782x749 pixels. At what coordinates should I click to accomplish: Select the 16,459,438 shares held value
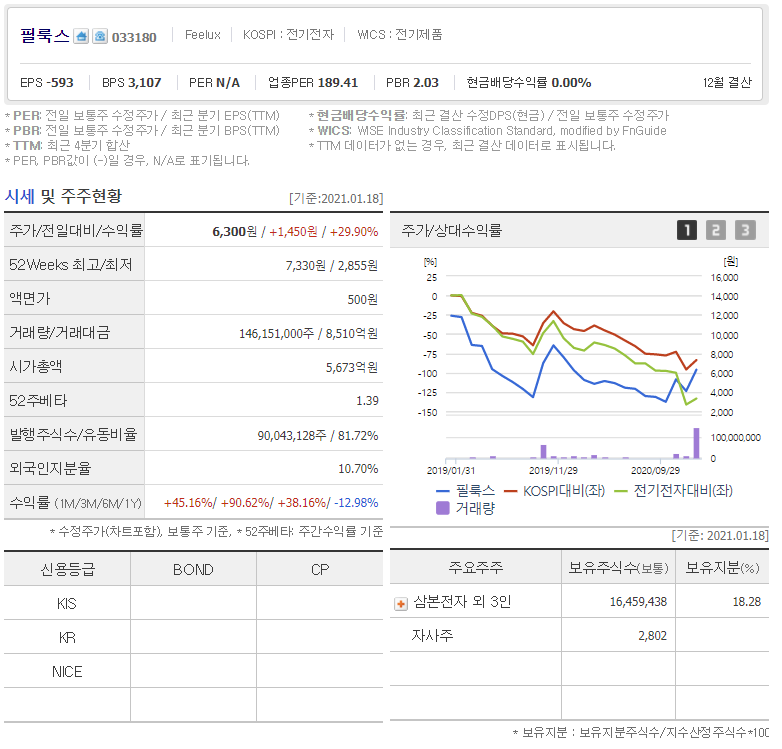point(638,602)
